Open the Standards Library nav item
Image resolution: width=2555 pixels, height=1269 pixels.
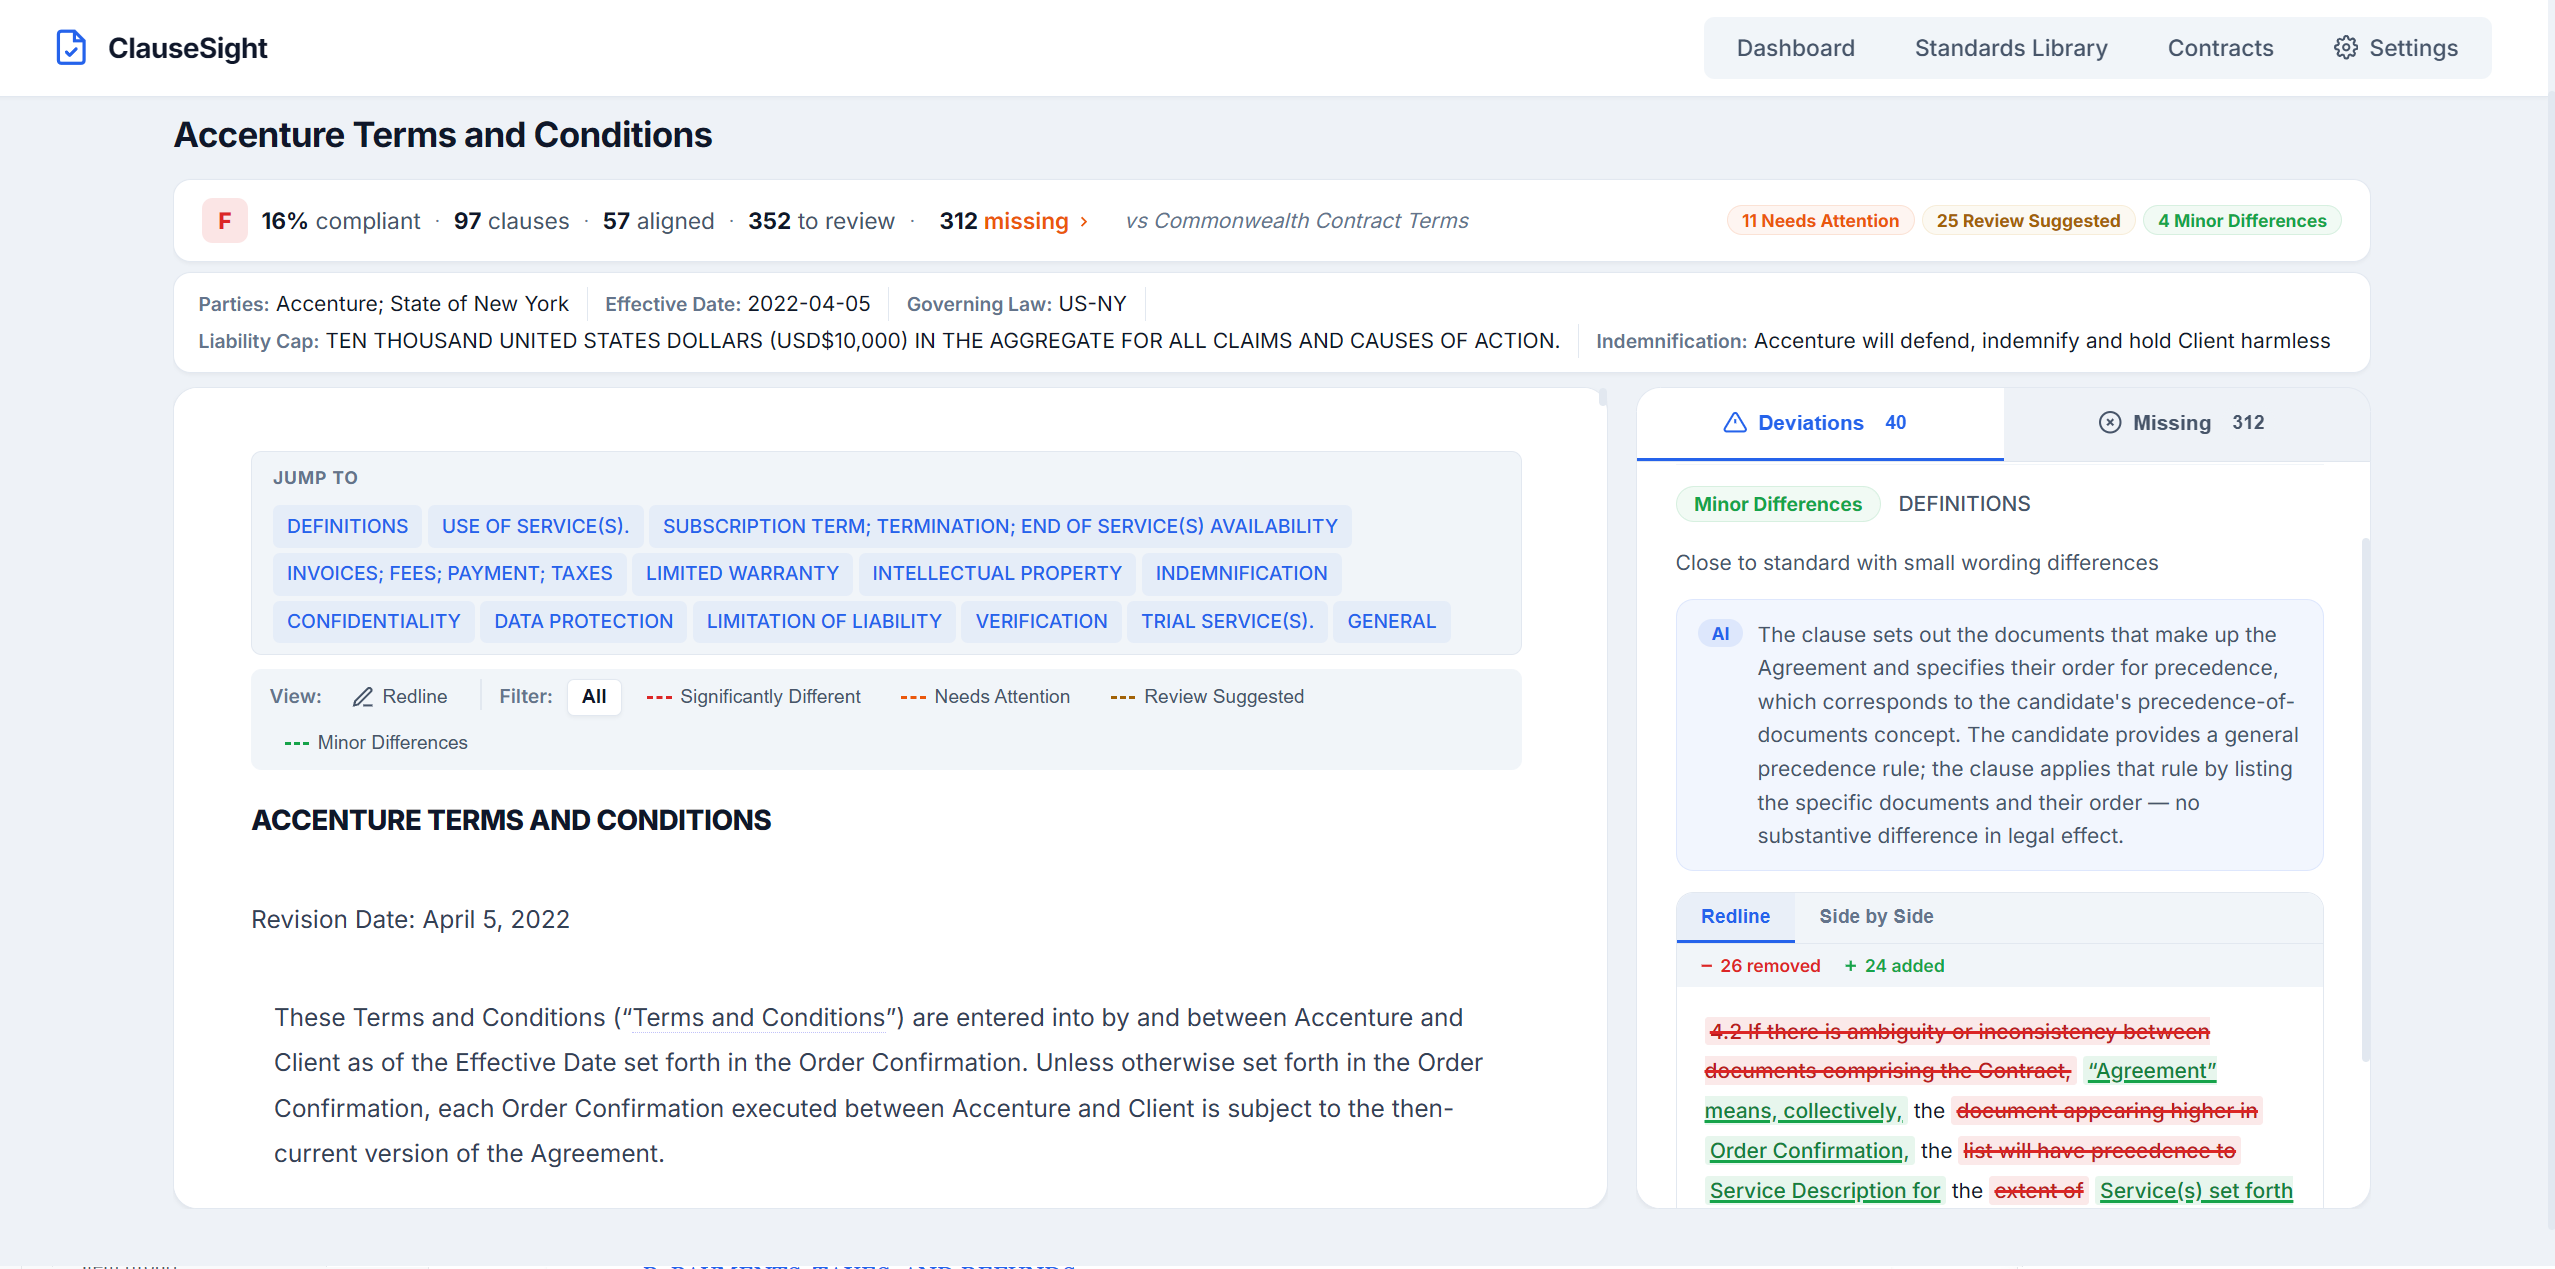pos(2010,48)
